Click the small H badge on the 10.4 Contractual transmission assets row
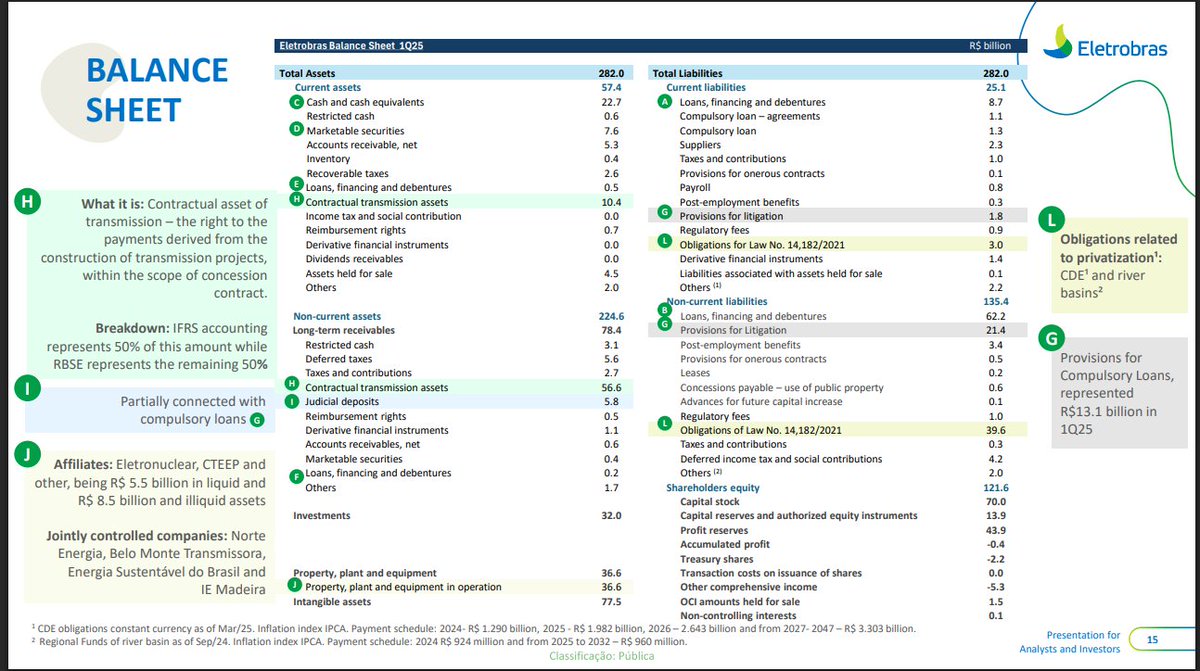The height and width of the screenshot is (671, 1200). tap(295, 201)
